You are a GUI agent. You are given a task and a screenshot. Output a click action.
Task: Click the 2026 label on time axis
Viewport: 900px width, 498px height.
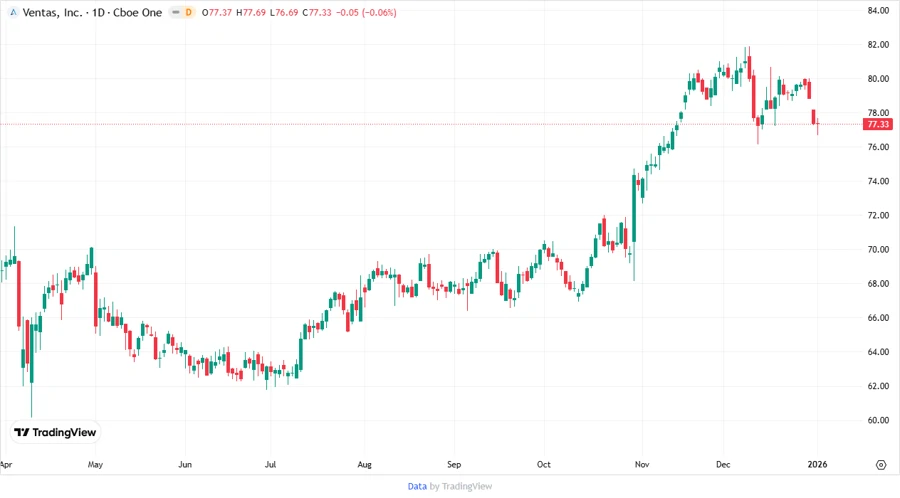817,465
